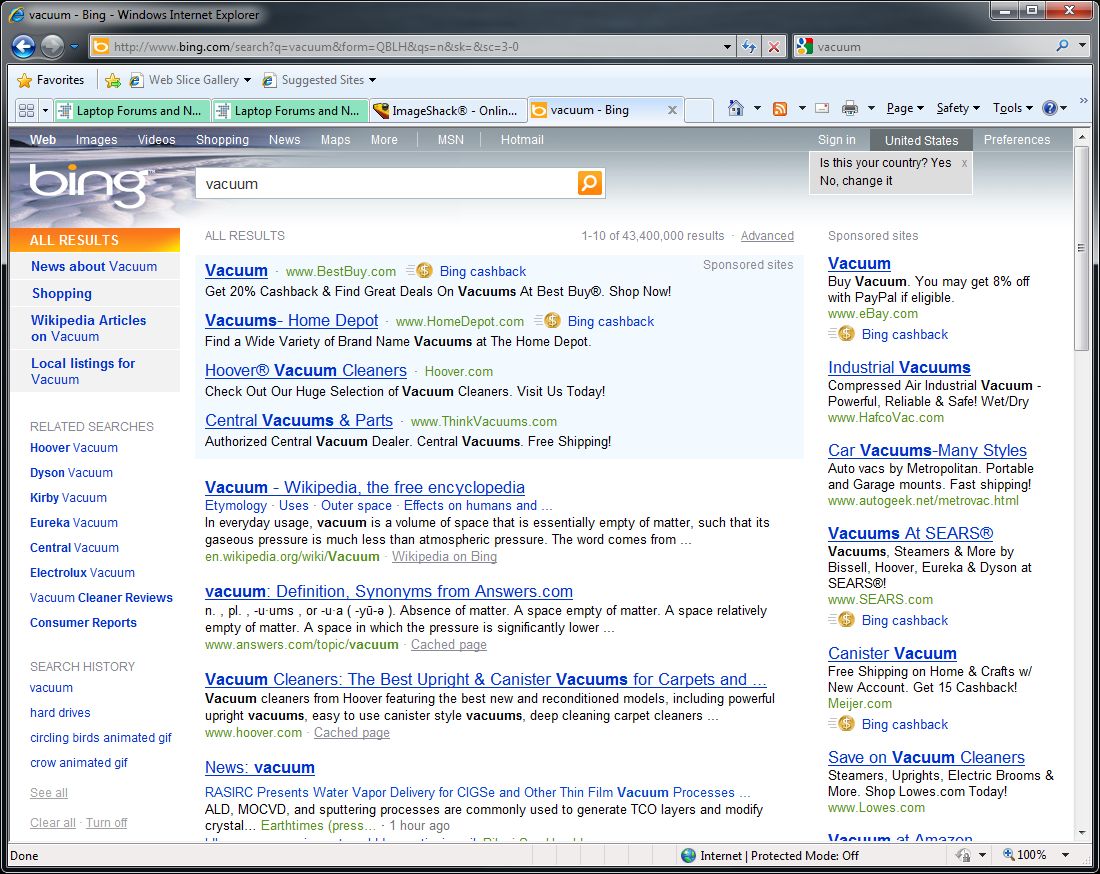Open the More menu in Bing navigation
The height and width of the screenshot is (874, 1100).
click(x=384, y=140)
